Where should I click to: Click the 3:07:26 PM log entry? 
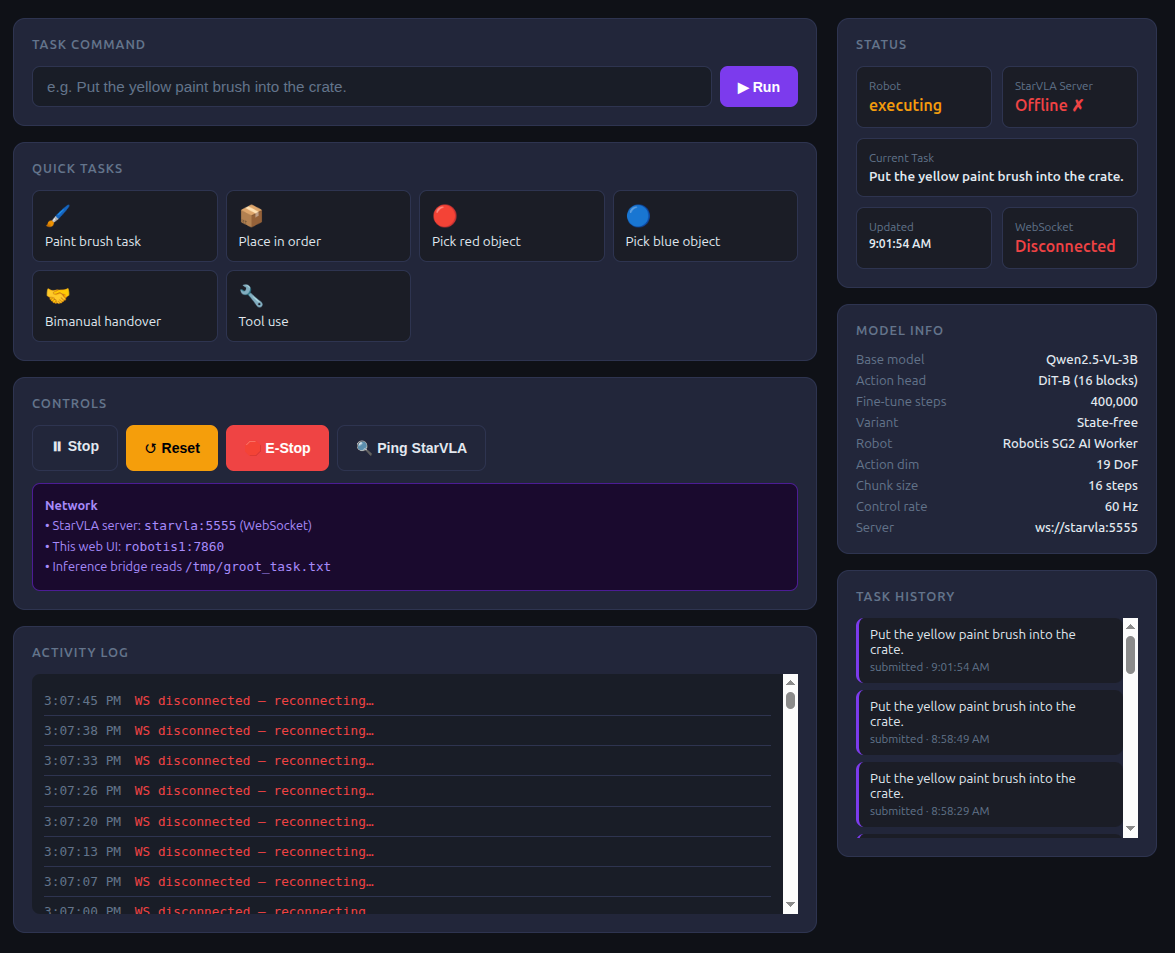coord(407,791)
